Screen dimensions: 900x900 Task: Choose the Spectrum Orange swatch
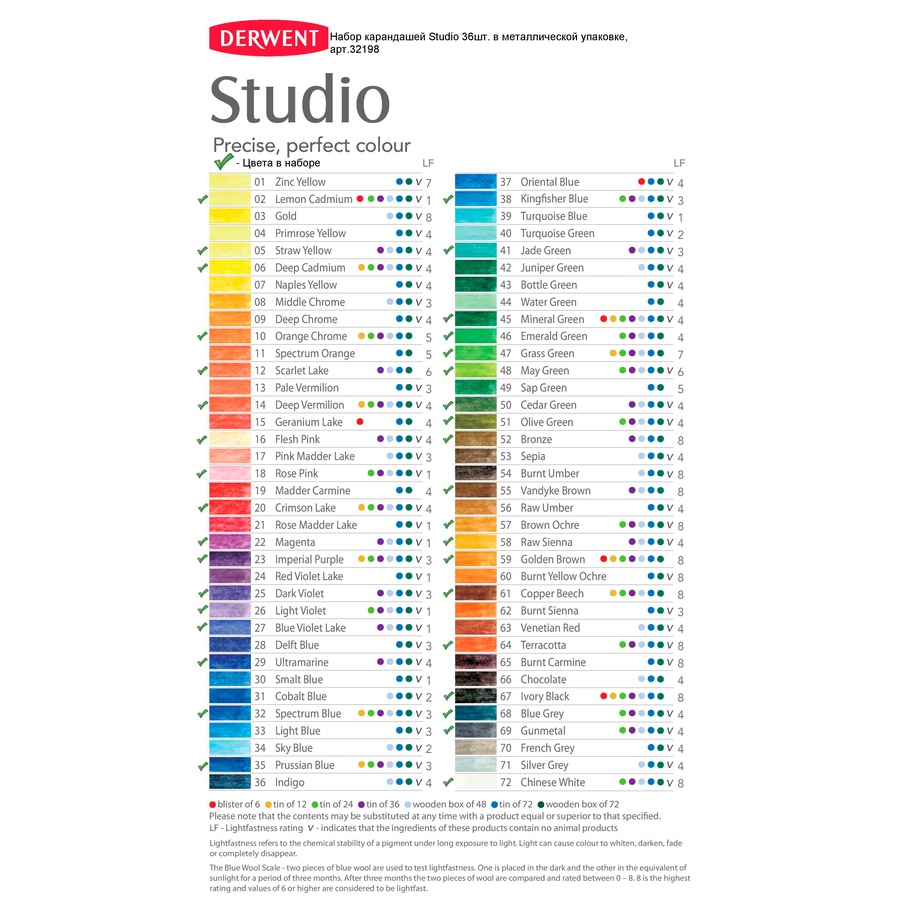pos(230,354)
